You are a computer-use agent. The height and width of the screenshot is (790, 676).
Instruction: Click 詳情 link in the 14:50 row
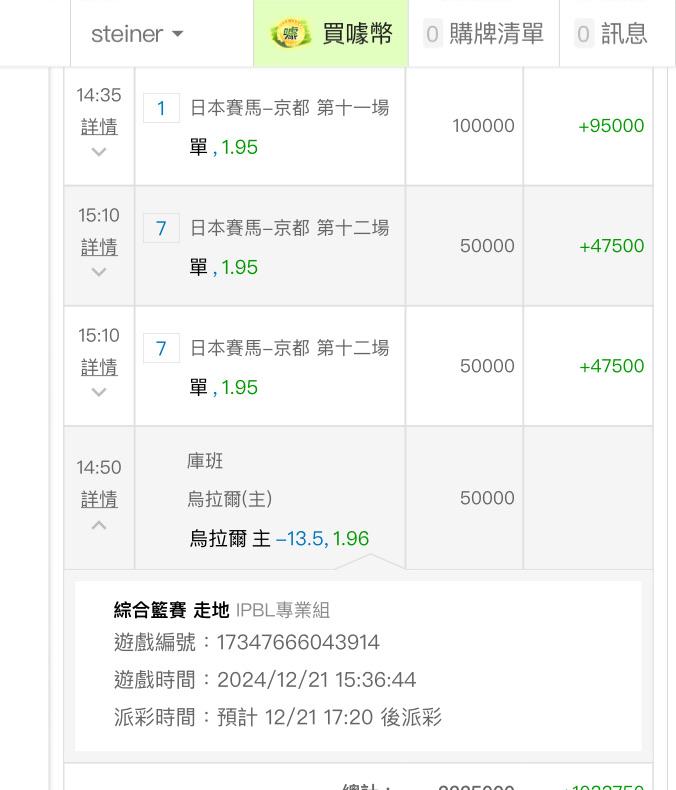click(99, 499)
